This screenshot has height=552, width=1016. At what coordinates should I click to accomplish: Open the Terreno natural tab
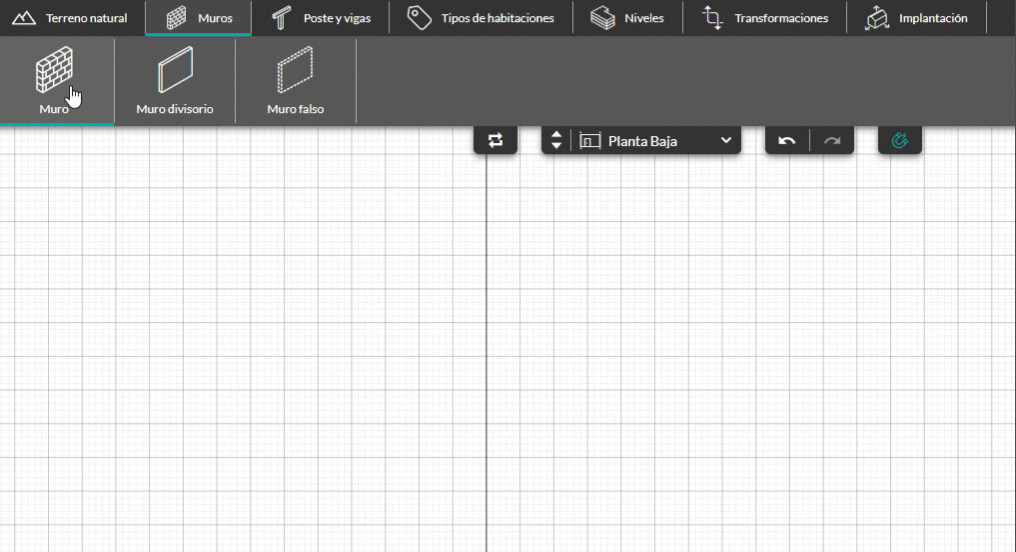(71, 18)
